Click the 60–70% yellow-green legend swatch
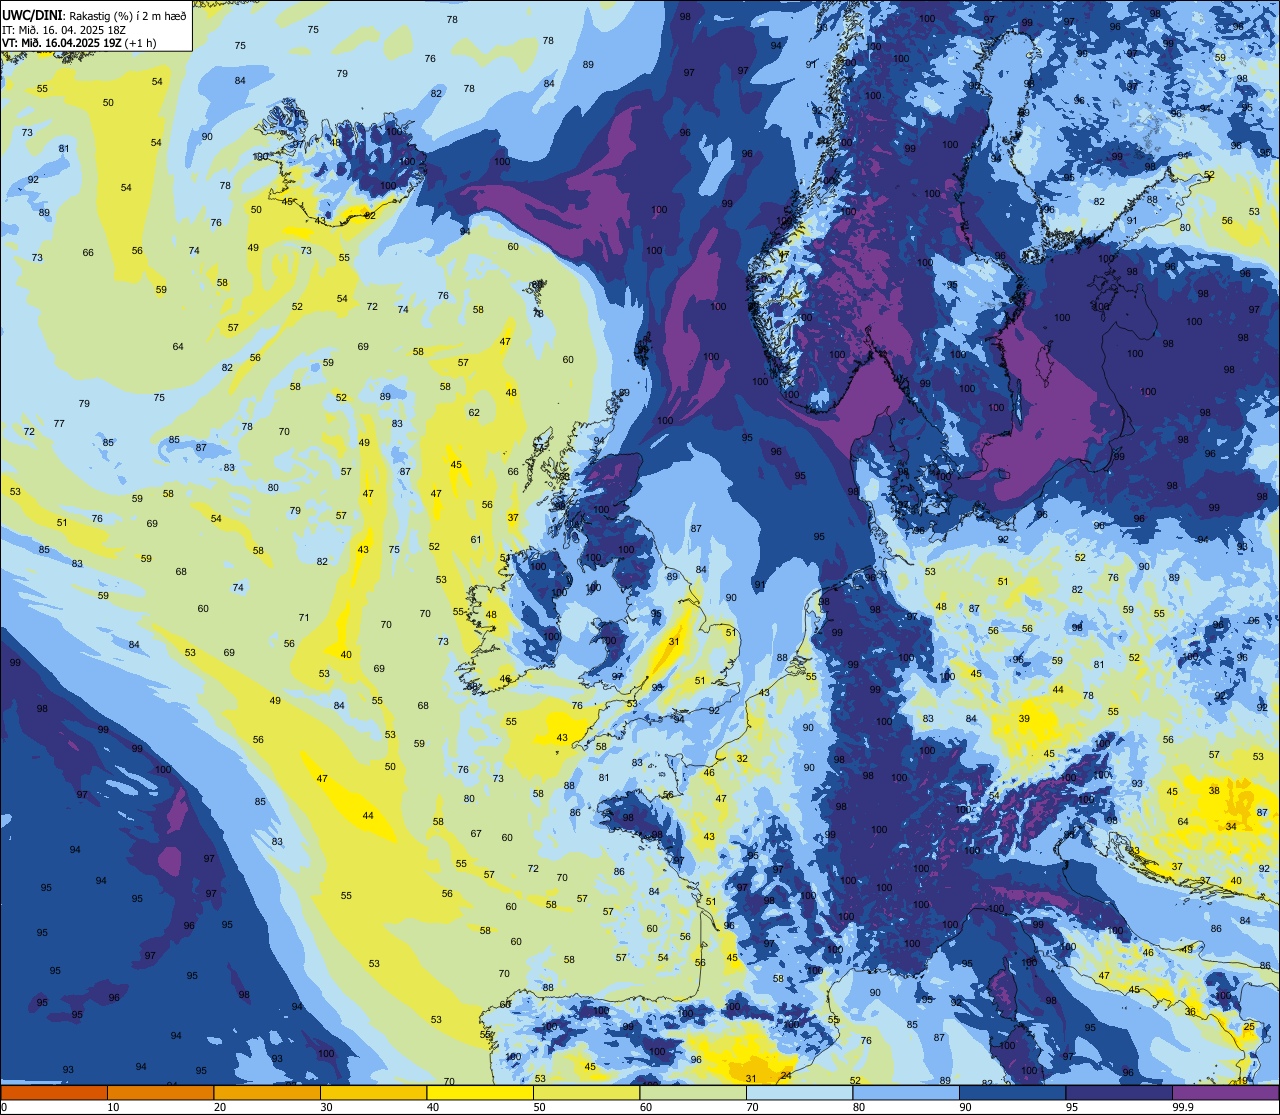 [x=693, y=1092]
